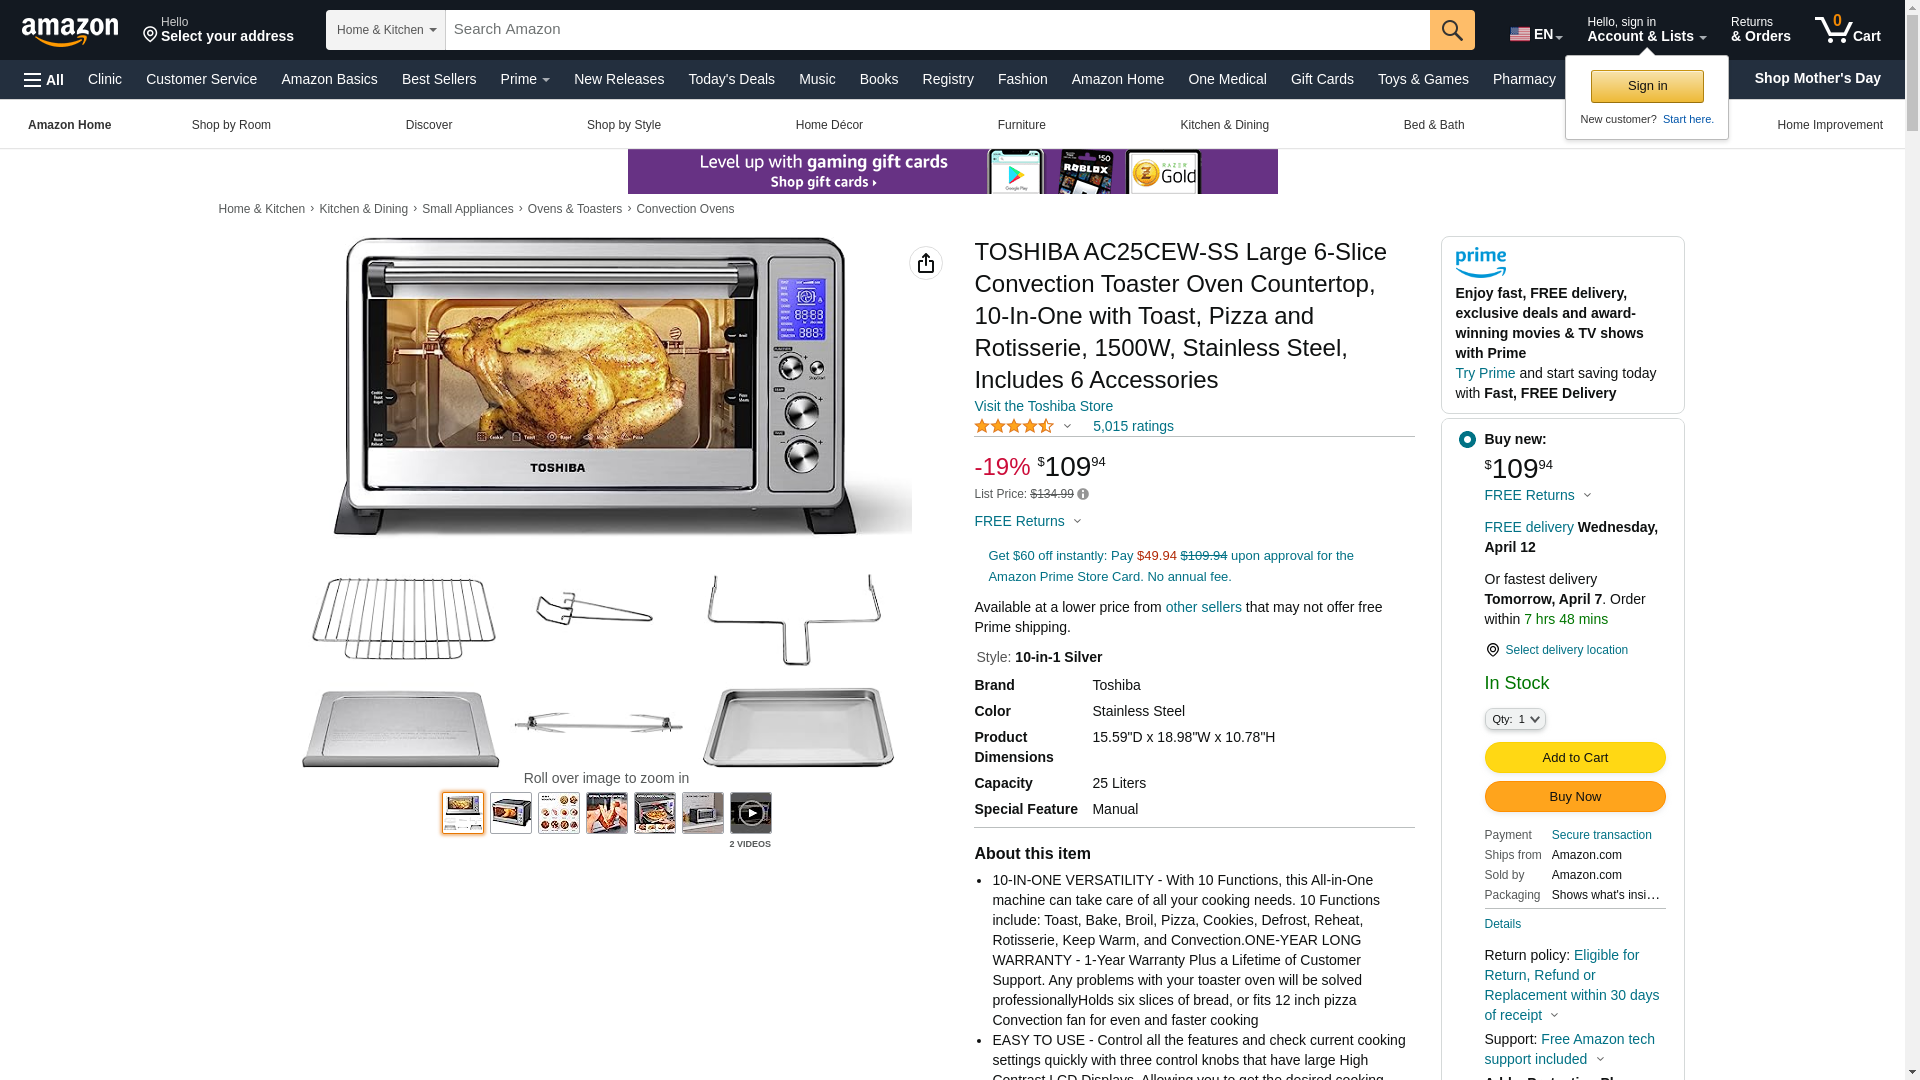Open the All hamburger menu
This screenshot has height=1080, width=1920.
pyautogui.click(x=44, y=80)
